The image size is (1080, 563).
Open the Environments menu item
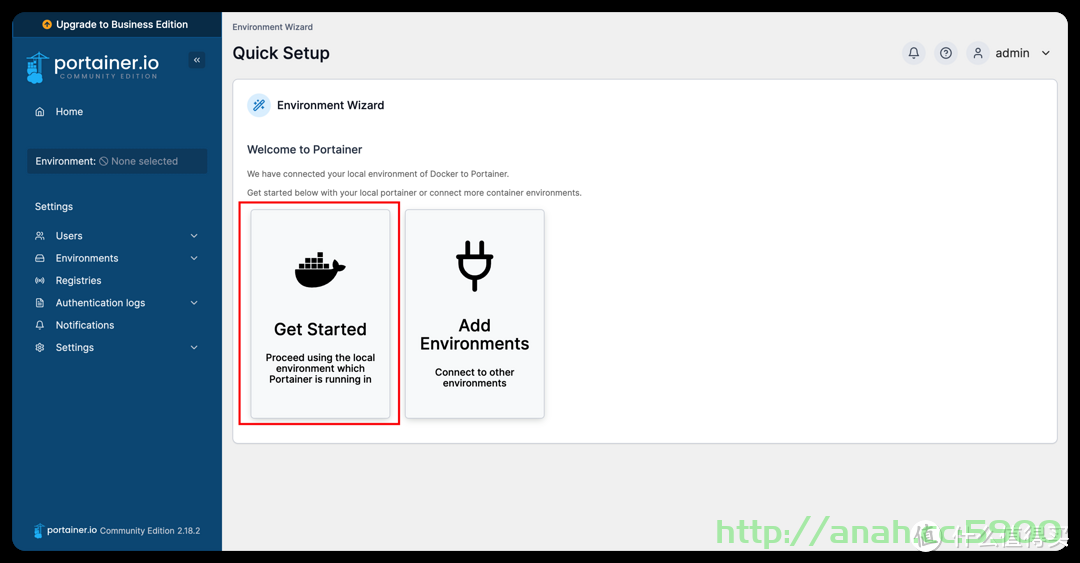[87, 258]
